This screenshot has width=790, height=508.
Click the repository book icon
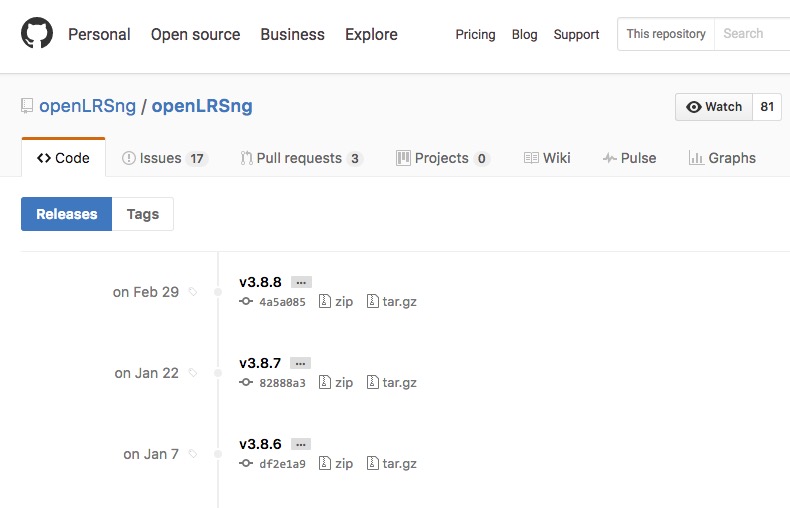click(x=27, y=107)
